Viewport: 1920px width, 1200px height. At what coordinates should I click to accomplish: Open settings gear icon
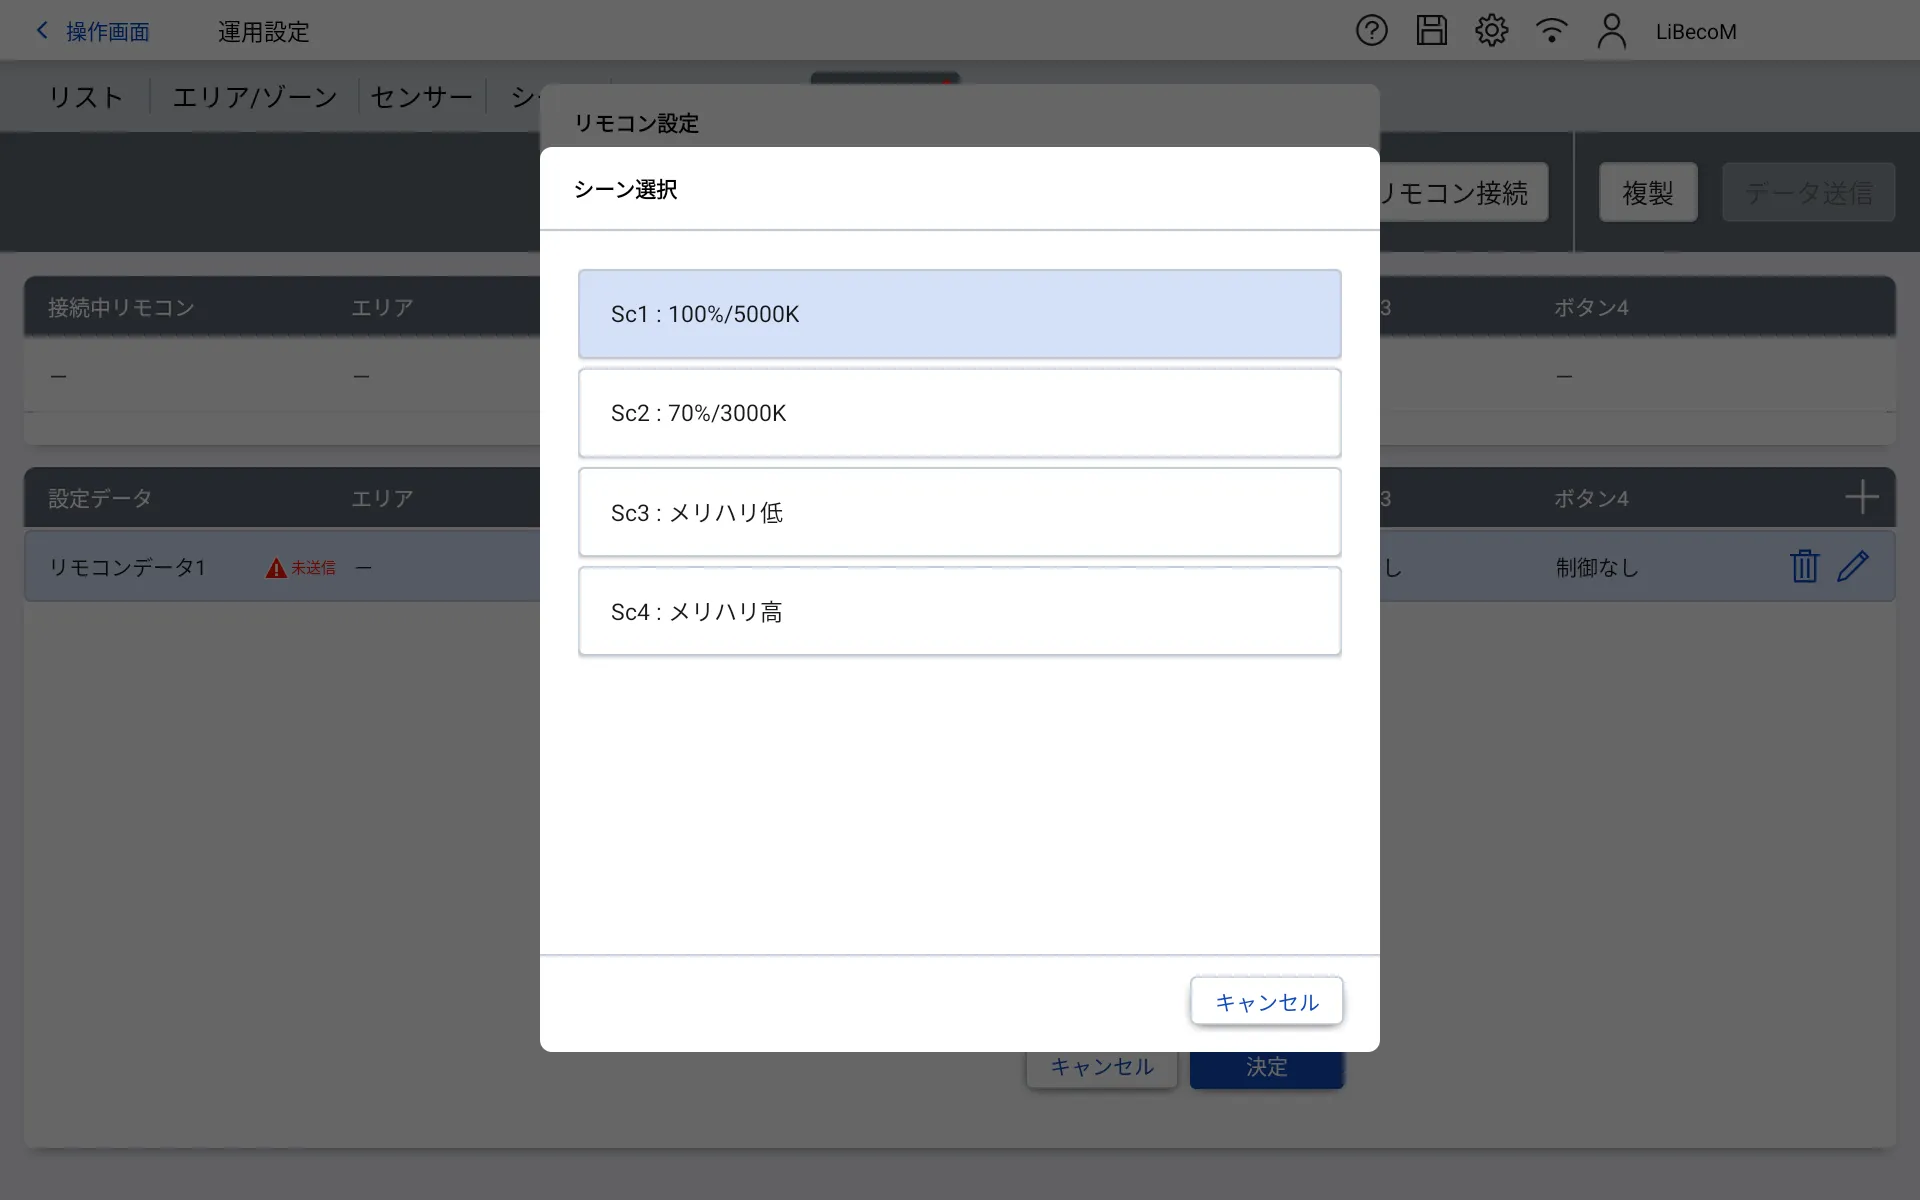1491,31
